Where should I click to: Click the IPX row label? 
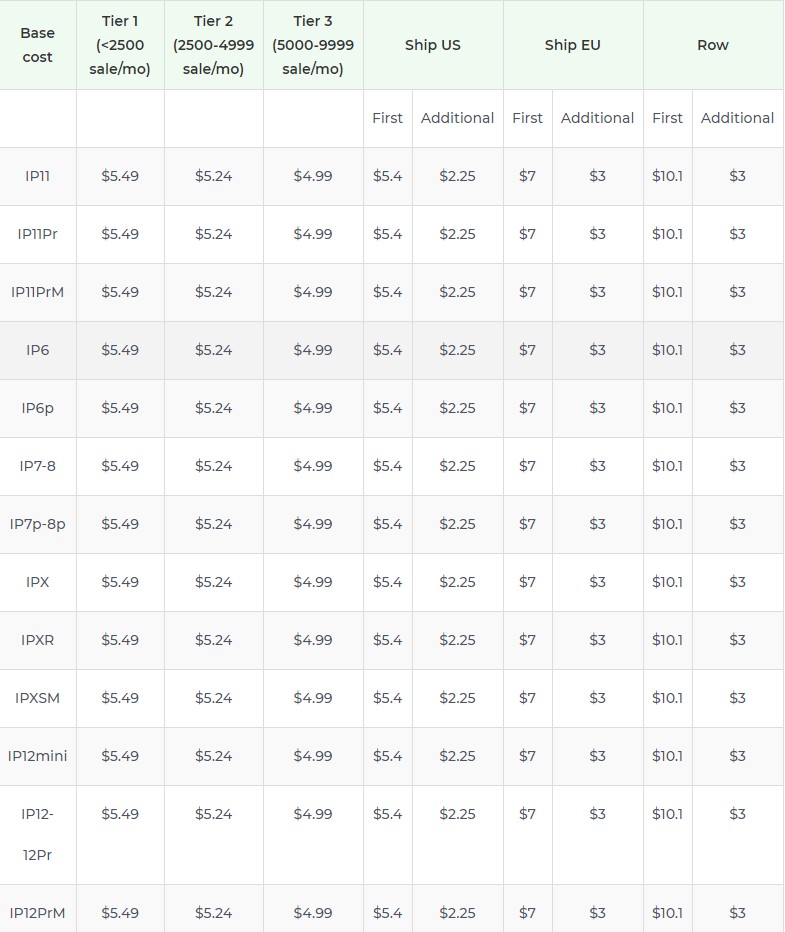[37, 582]
